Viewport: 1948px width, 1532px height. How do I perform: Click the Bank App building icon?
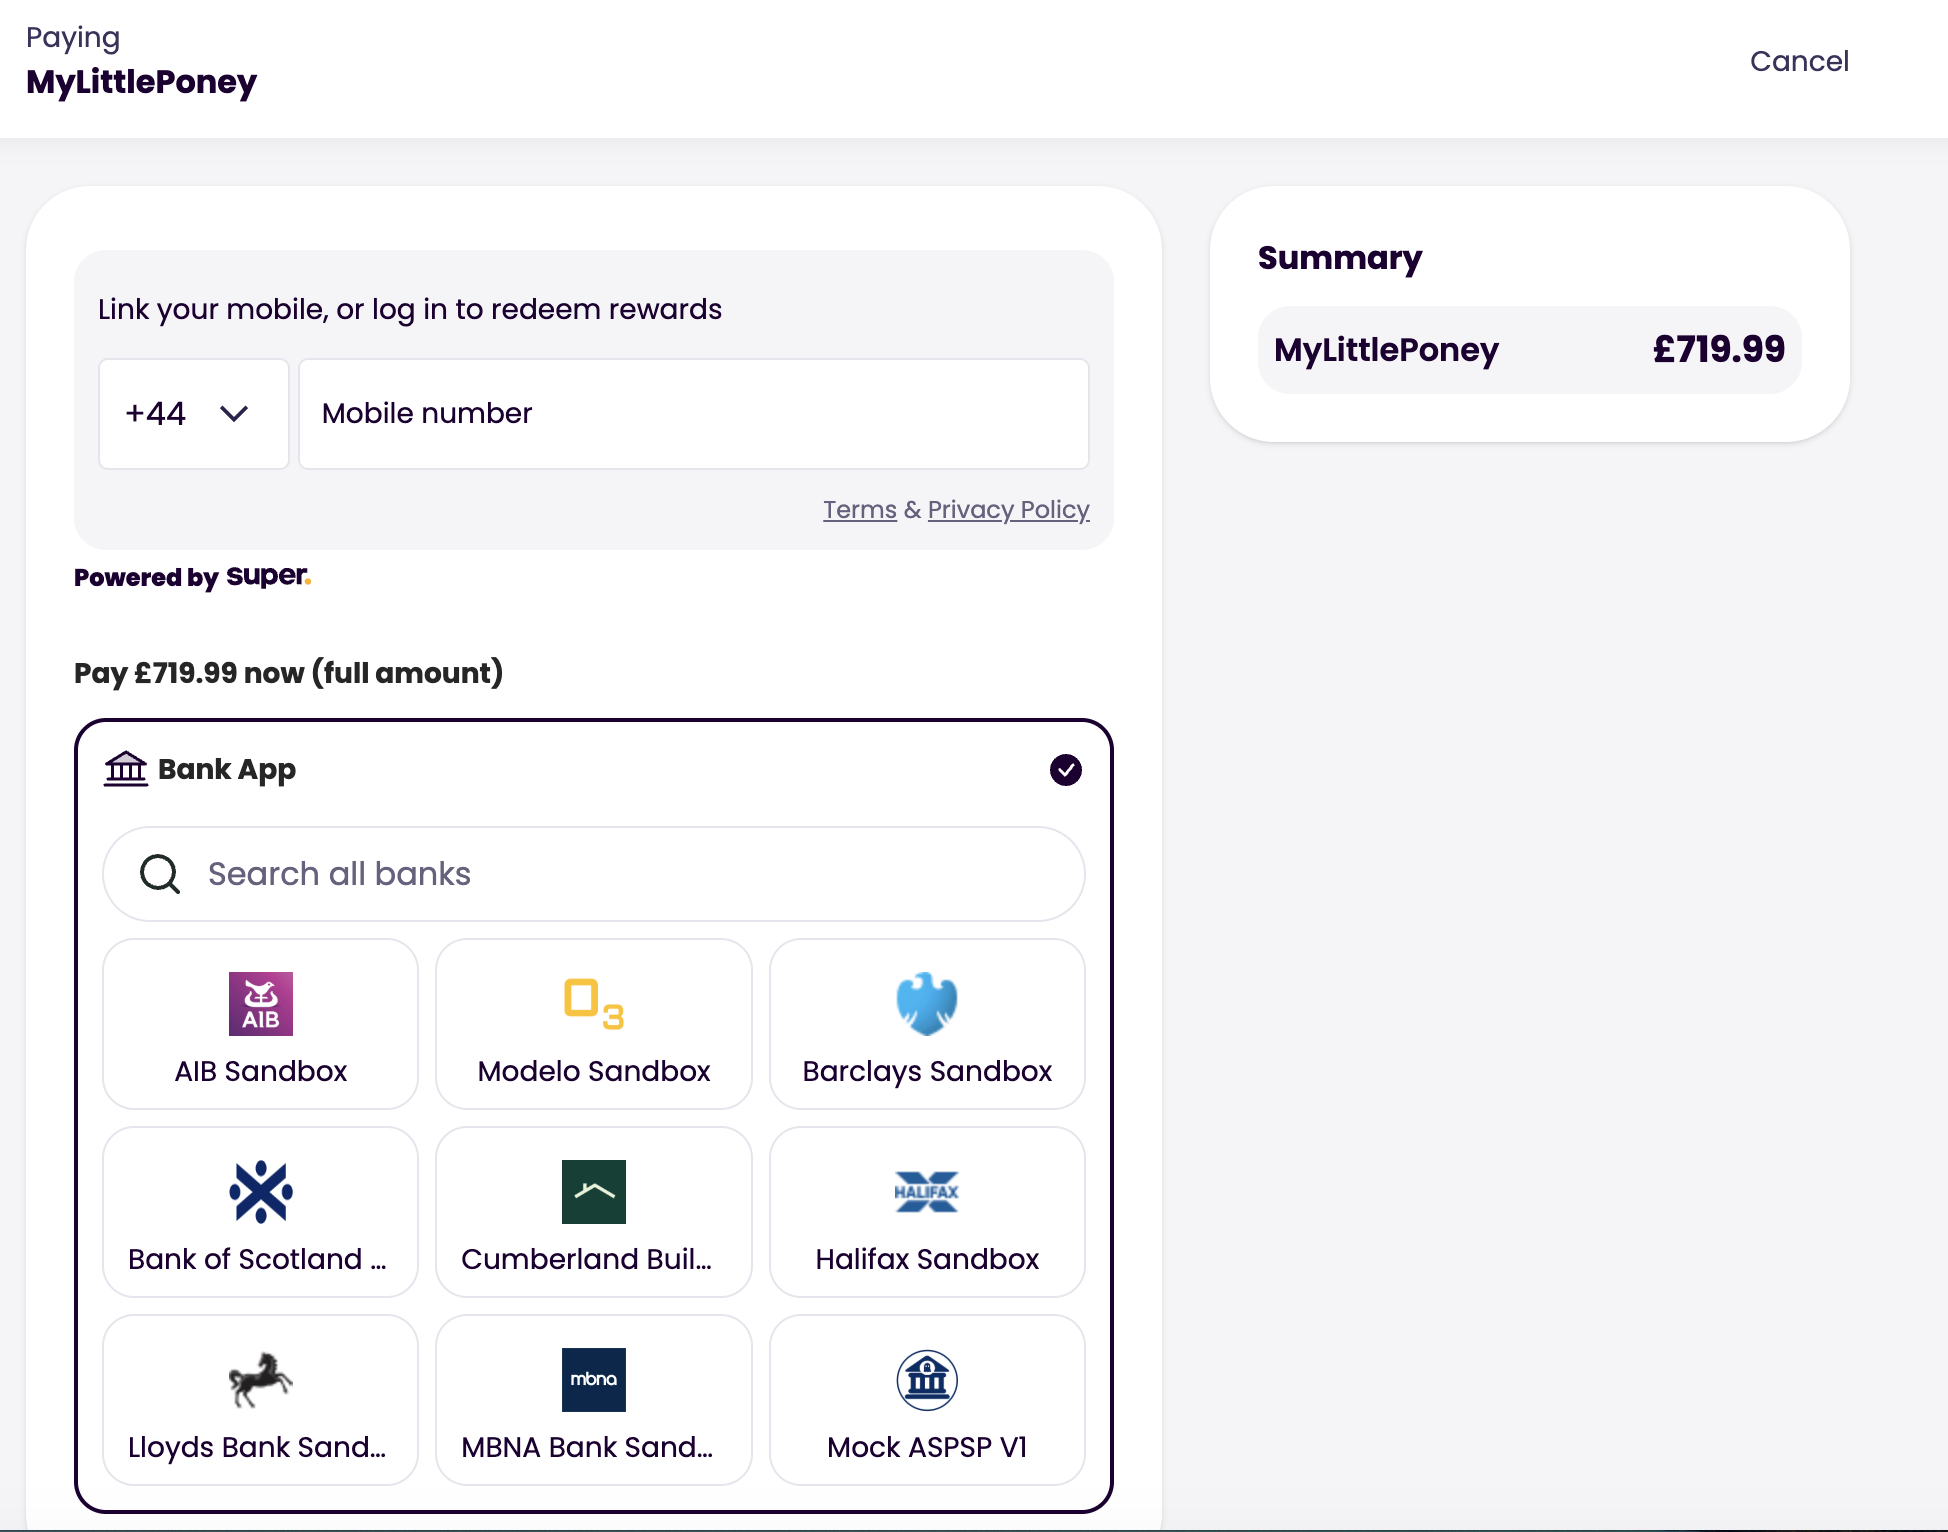[126, 769]
